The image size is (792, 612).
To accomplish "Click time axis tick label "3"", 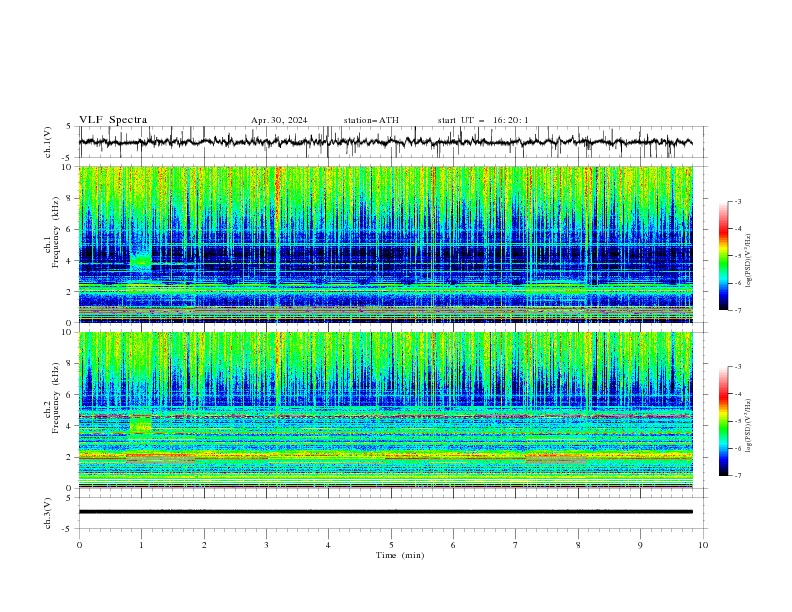I will pos(266,545).
